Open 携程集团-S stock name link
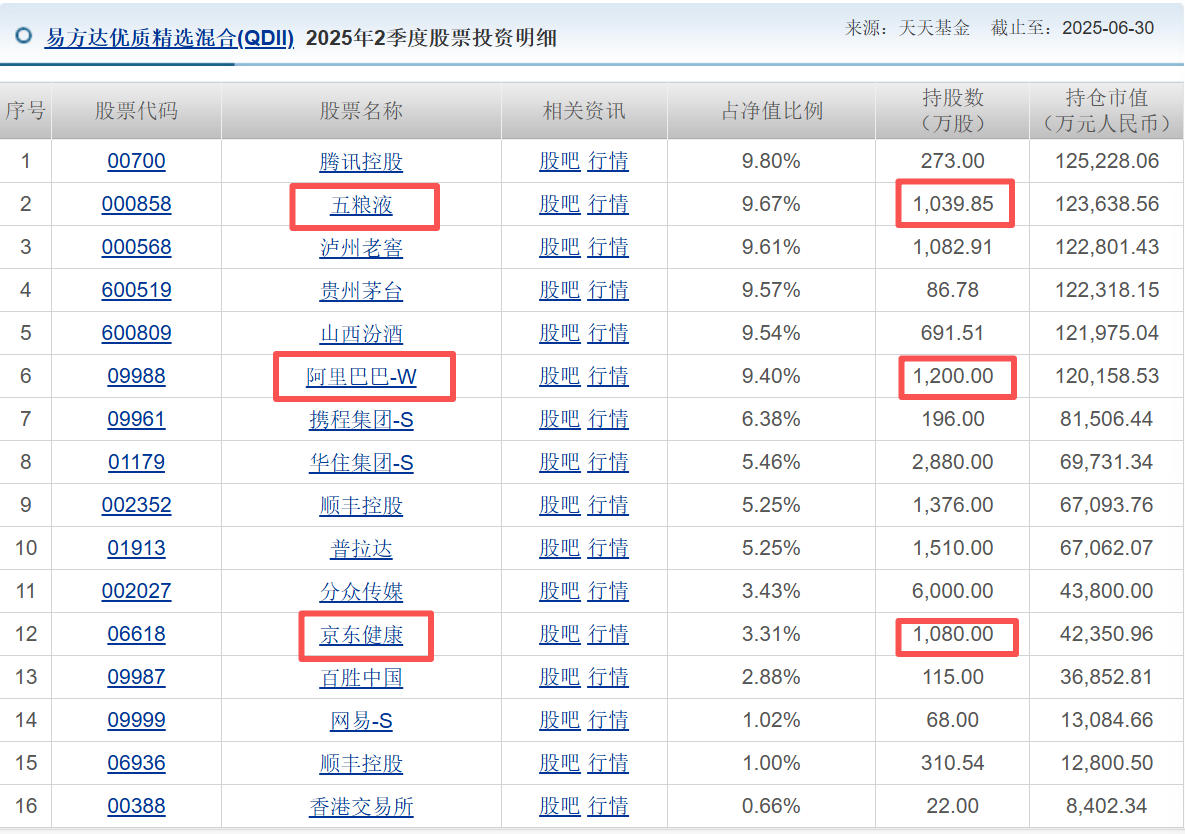This screenshot has height=834, width=1185. tap(361, 420)
